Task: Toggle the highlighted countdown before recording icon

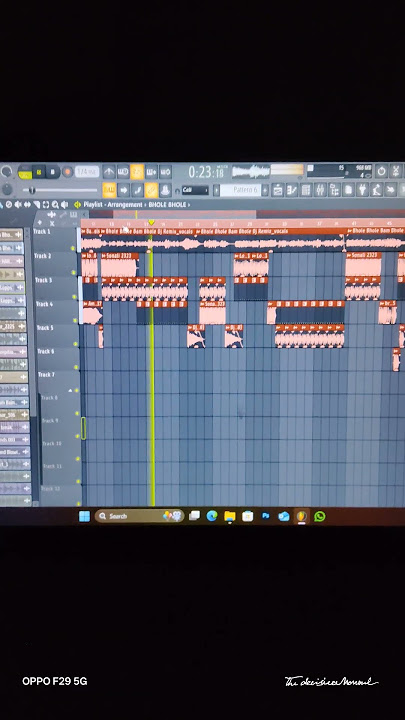Action: [x=137, y=172]
